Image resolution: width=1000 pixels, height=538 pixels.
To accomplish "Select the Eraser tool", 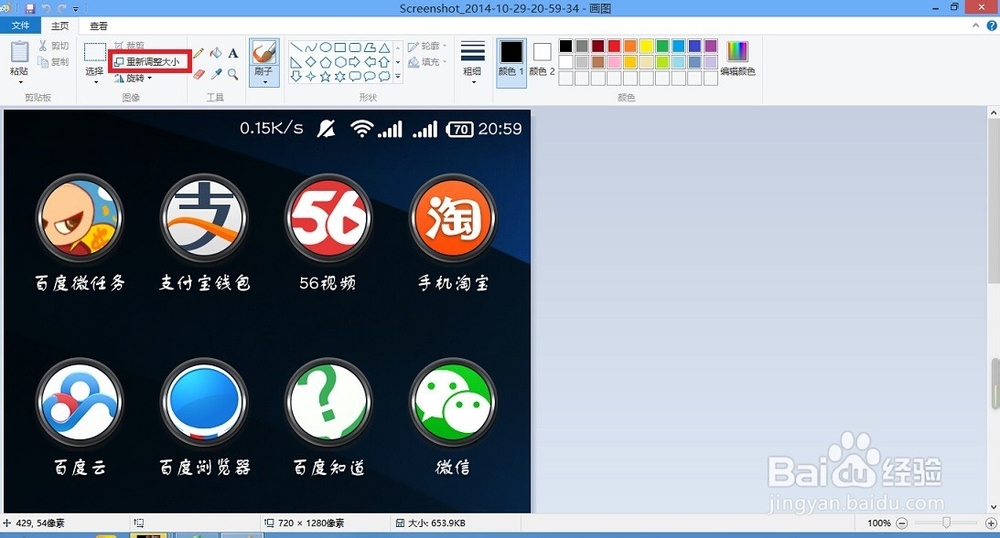I will tap(199, 75).
